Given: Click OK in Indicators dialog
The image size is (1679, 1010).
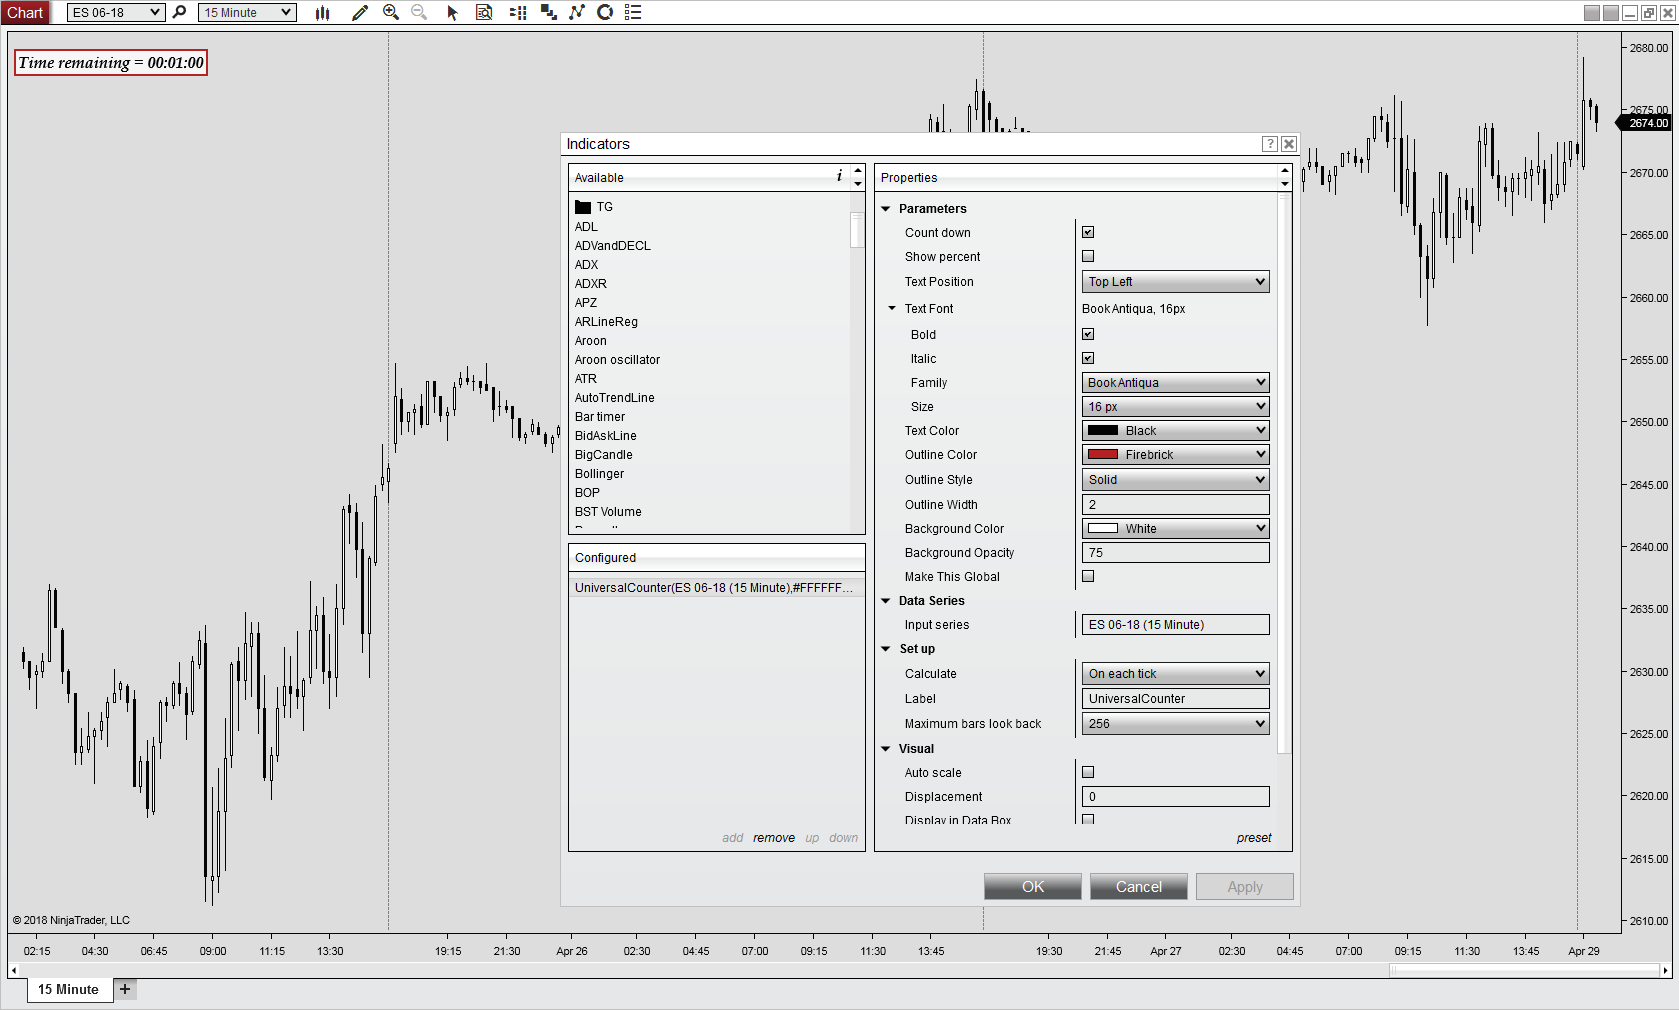Looking at the screenshot, I should (x=1033, y=887).
